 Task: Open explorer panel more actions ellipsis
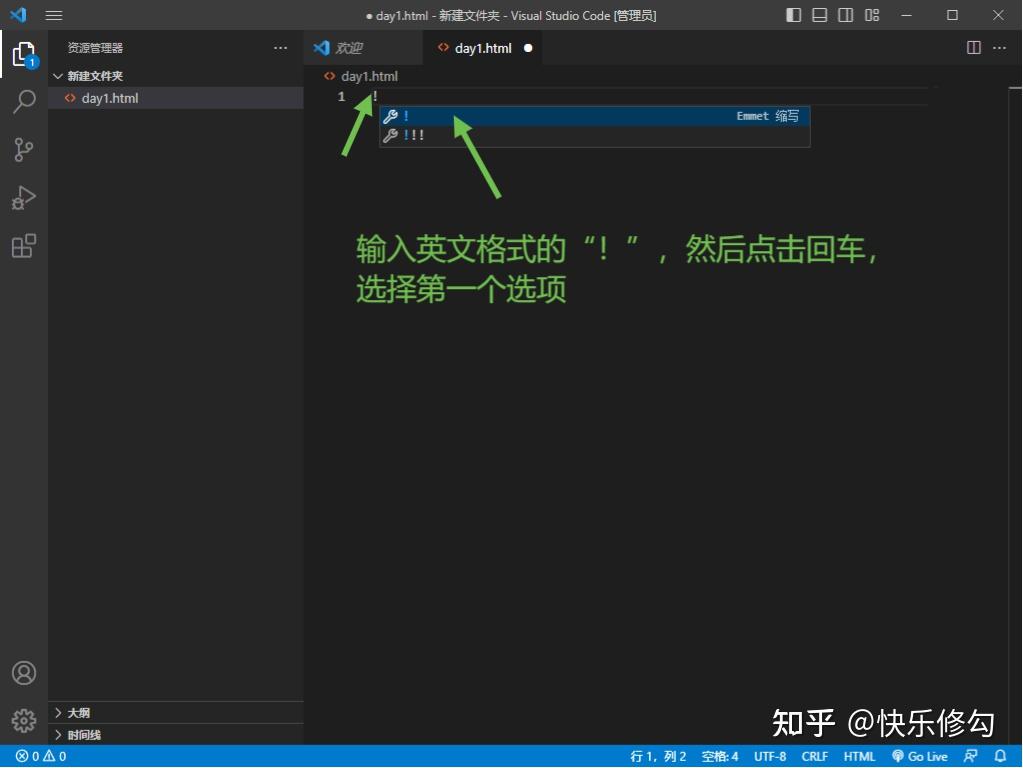click(x=281, y=48)
